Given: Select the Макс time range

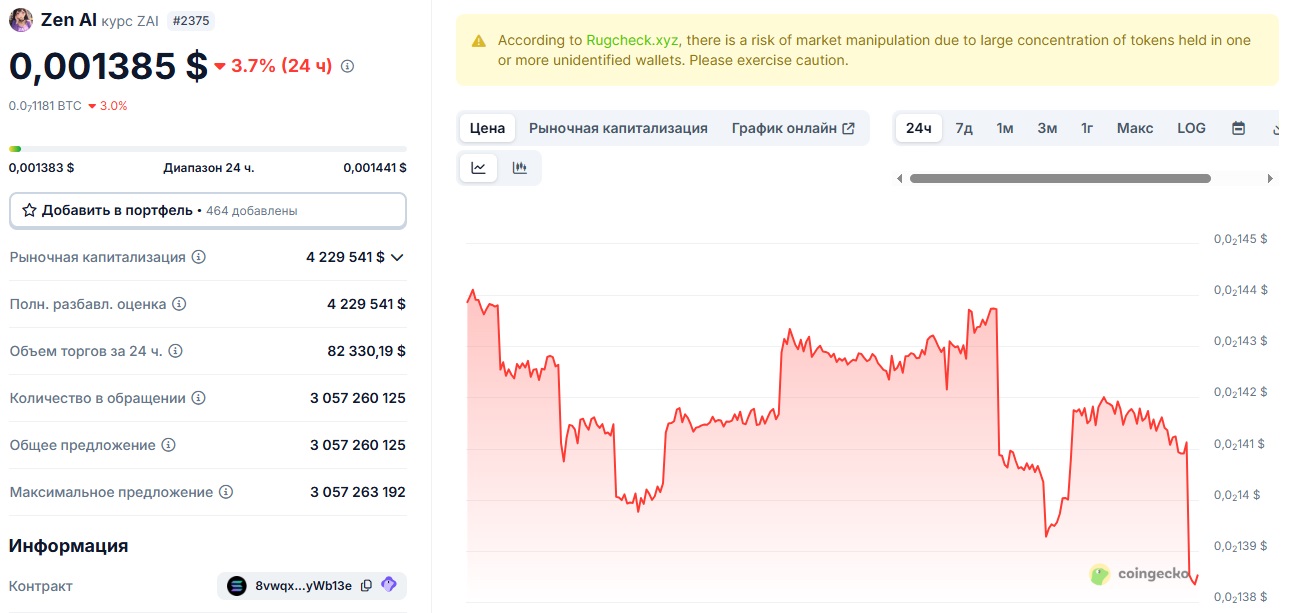Looking at the screenshot, I should (x=1135, y=128).
